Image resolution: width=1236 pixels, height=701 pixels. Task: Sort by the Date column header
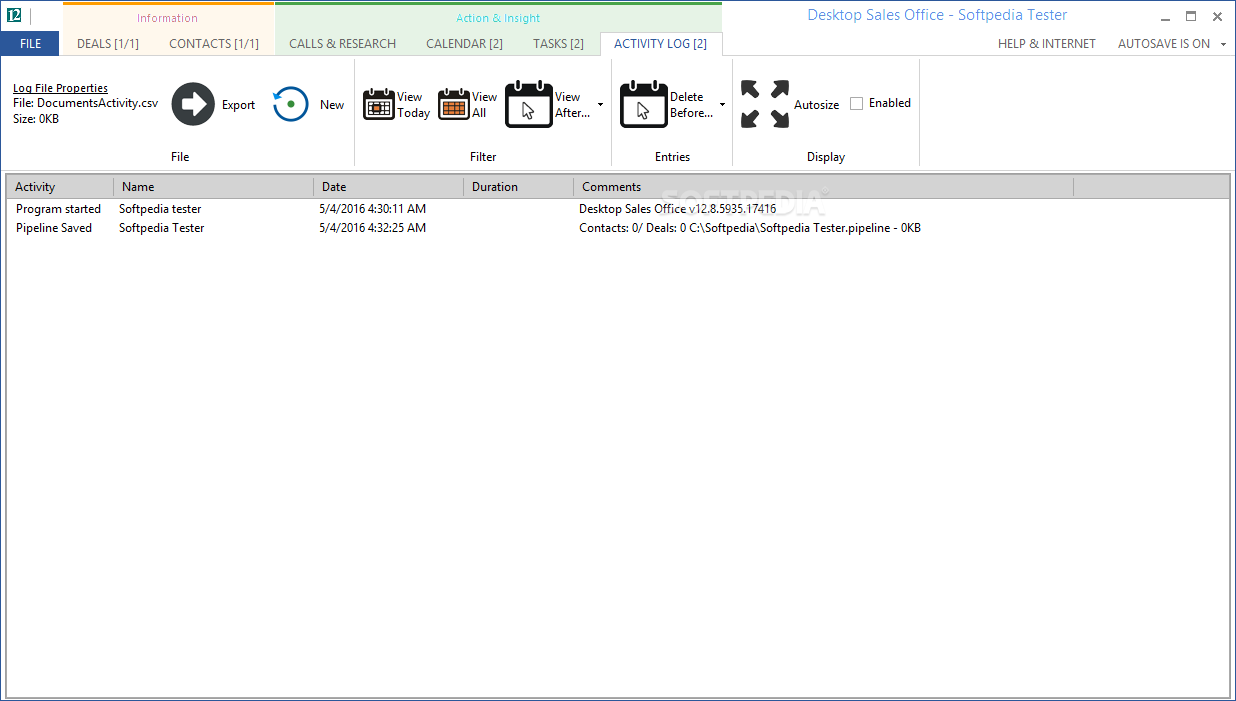tap(388, 187)
